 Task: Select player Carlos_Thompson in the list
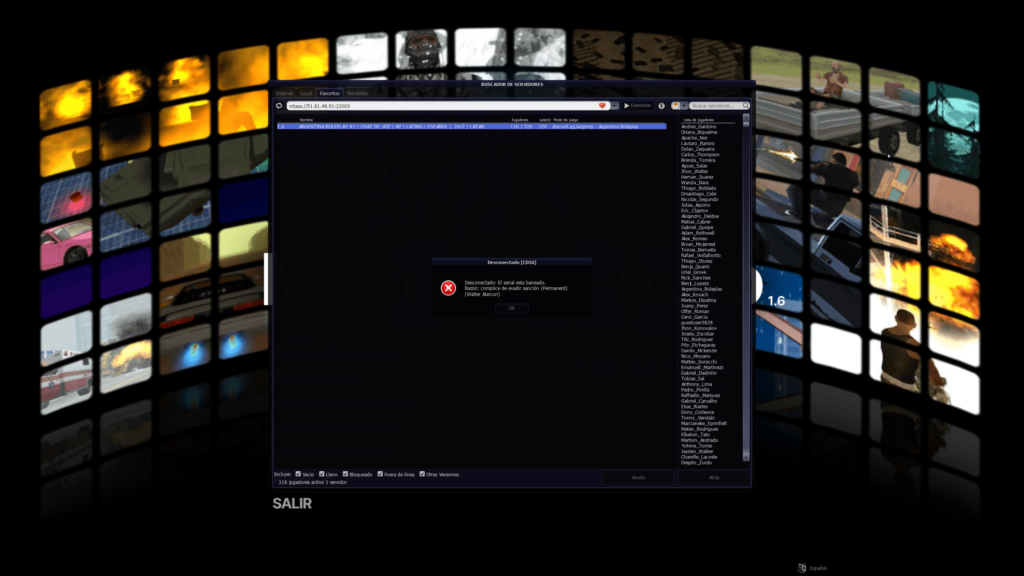click(x=700, y=155)
